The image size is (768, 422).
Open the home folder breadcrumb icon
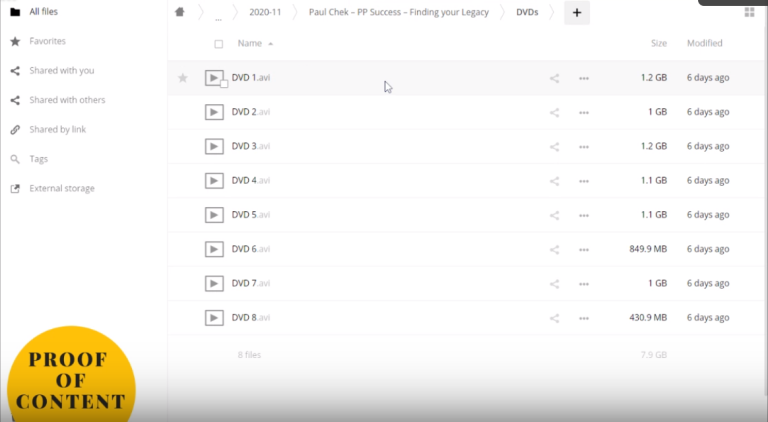tap(180, 12)
